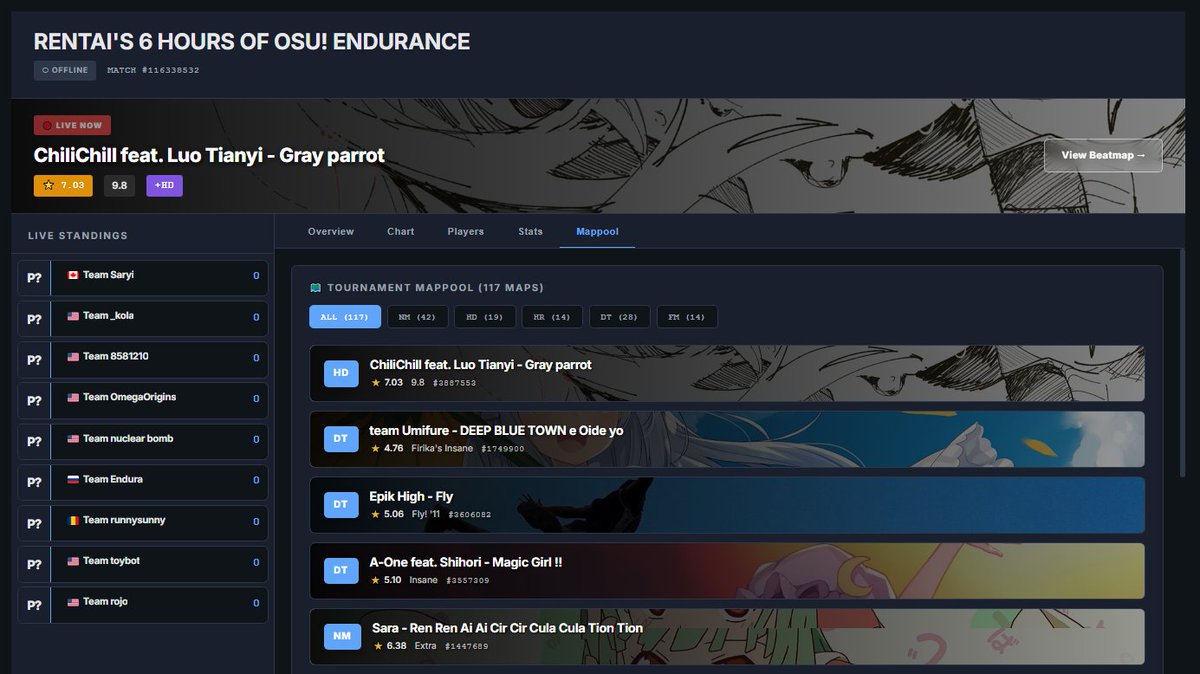Filter mappool by NM (42)
Viewport: 1200px width, 674px height.
point(417,317)
